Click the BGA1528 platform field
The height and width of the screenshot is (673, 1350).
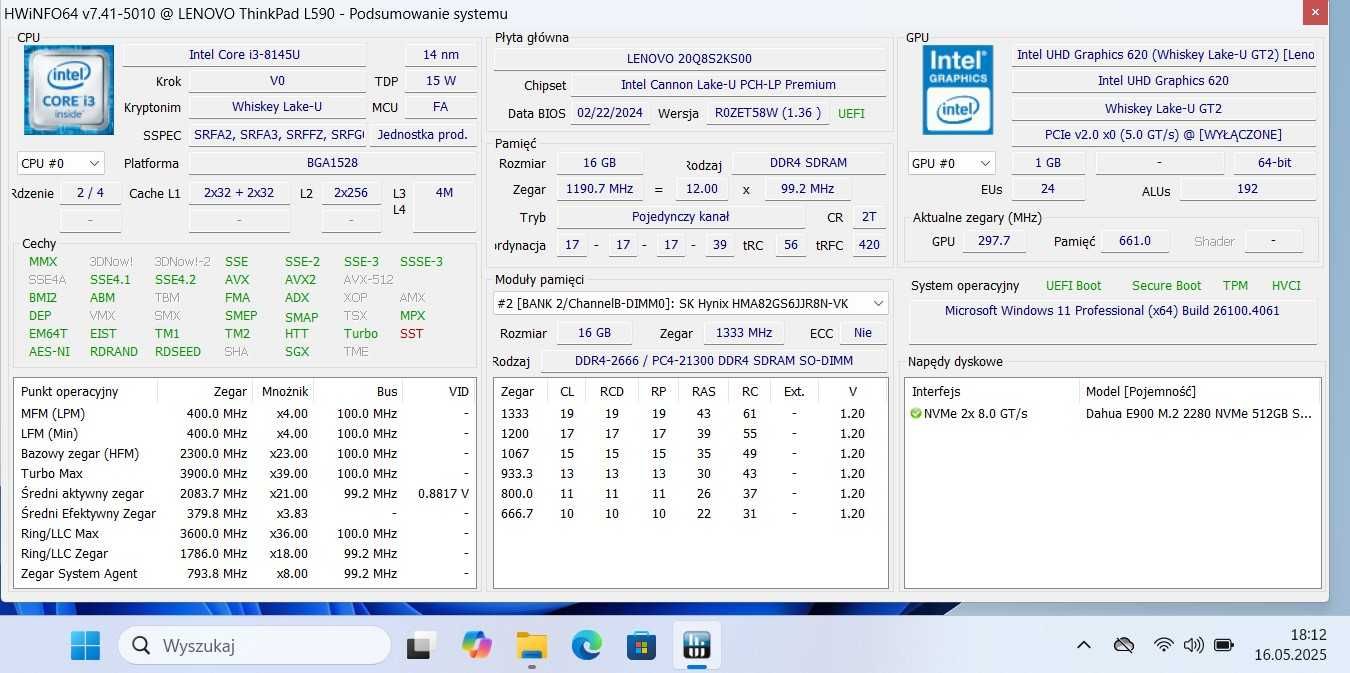point(332,163)
